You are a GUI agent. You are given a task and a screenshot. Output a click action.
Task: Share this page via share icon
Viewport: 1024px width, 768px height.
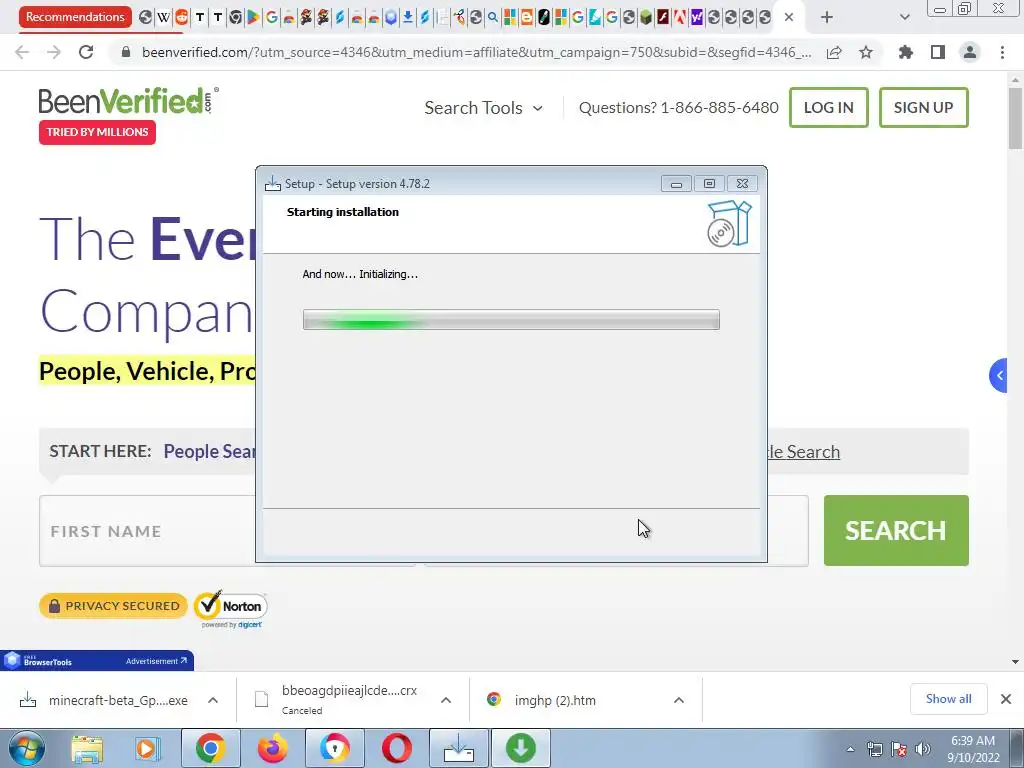(834, 52)
